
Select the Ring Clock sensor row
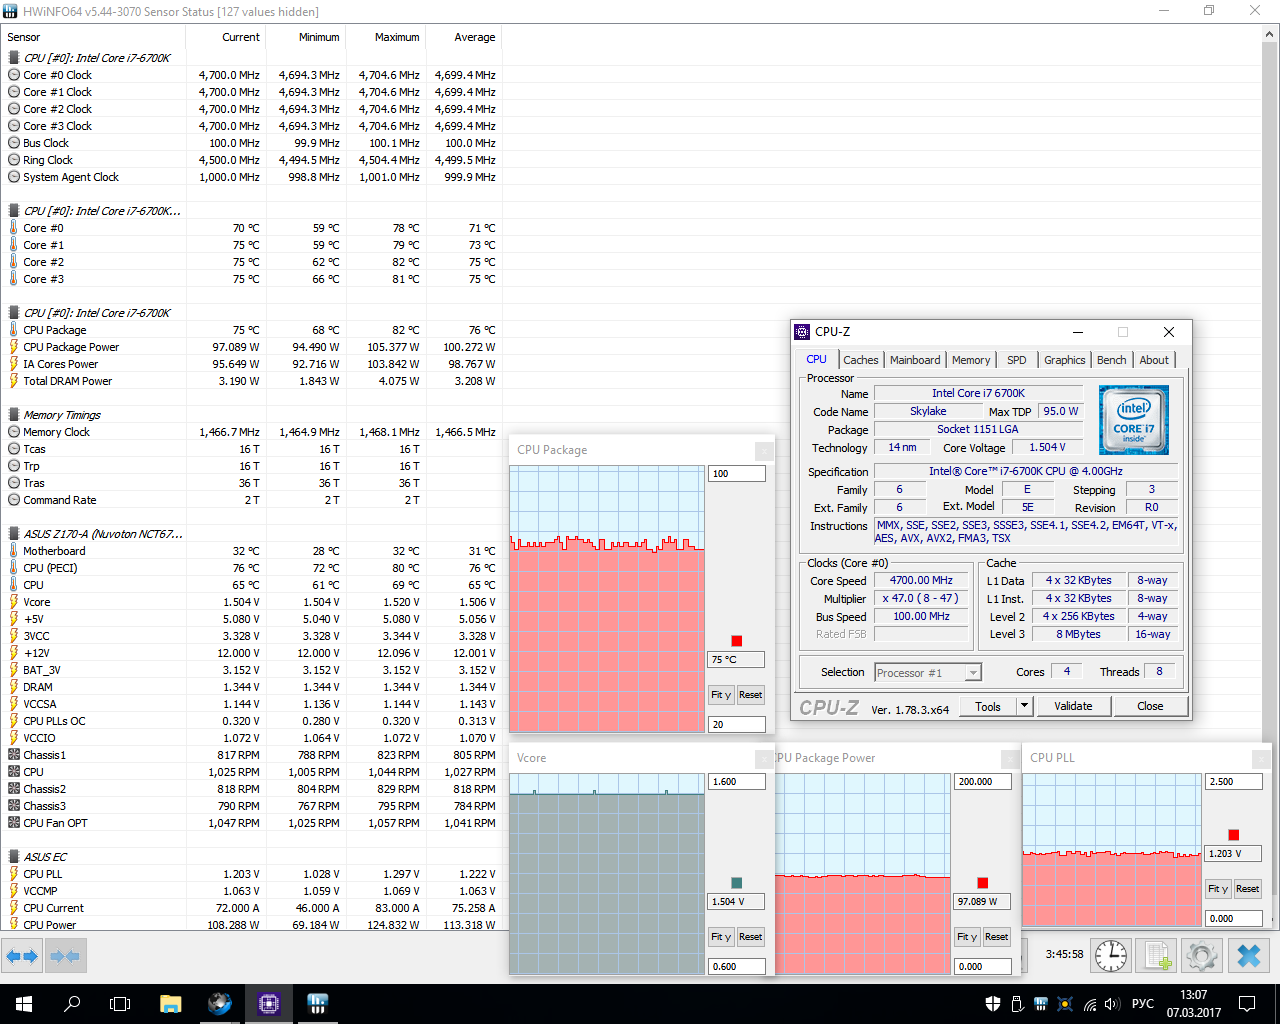click(x=251, y=160)
